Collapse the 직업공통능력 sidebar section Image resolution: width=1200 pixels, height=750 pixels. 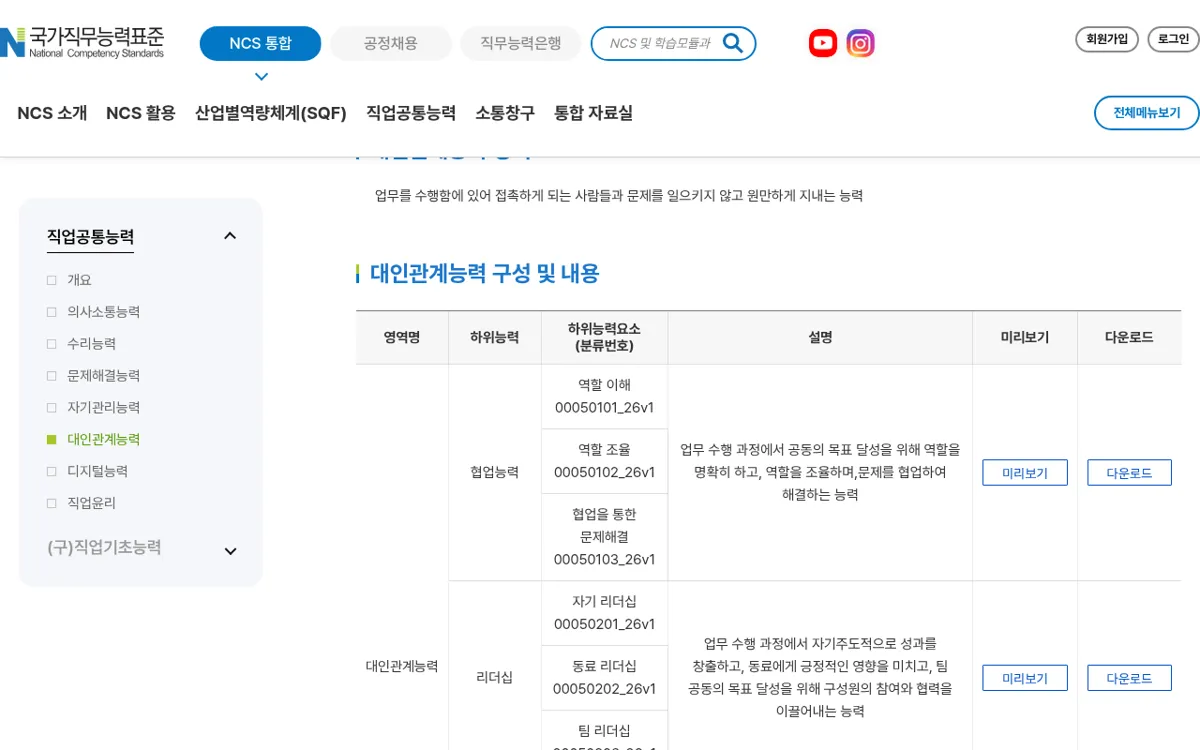pos(230,236)
